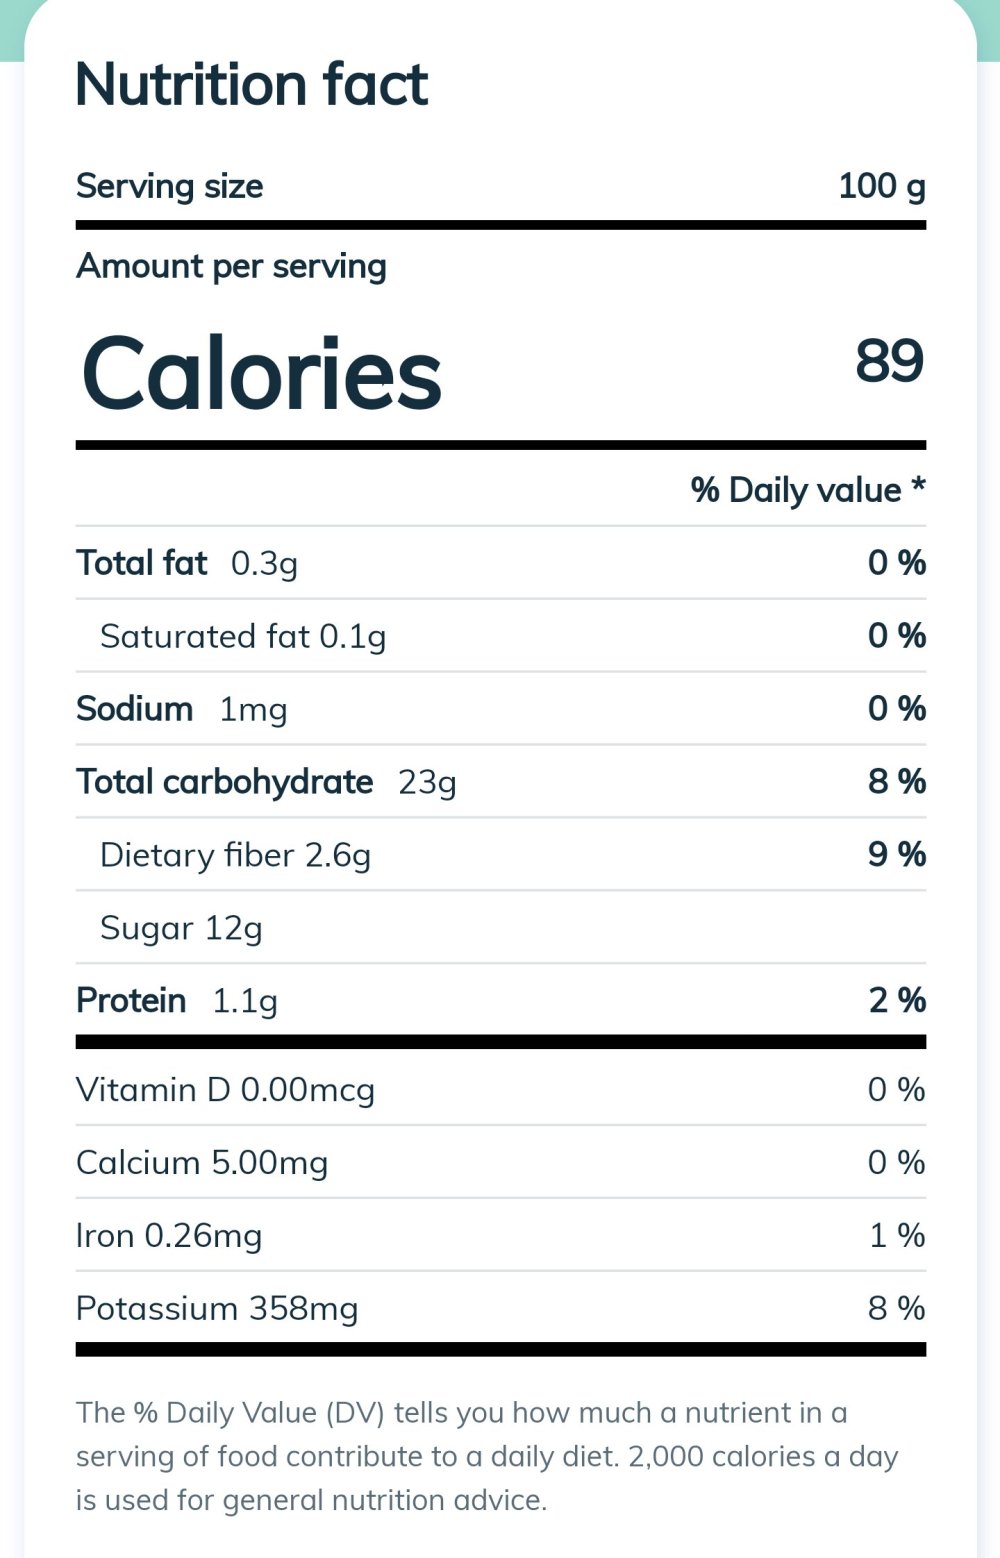This screenshot has height=1558, width=1000.
Task: Select the Serving size label
Action: pos(170,186)
